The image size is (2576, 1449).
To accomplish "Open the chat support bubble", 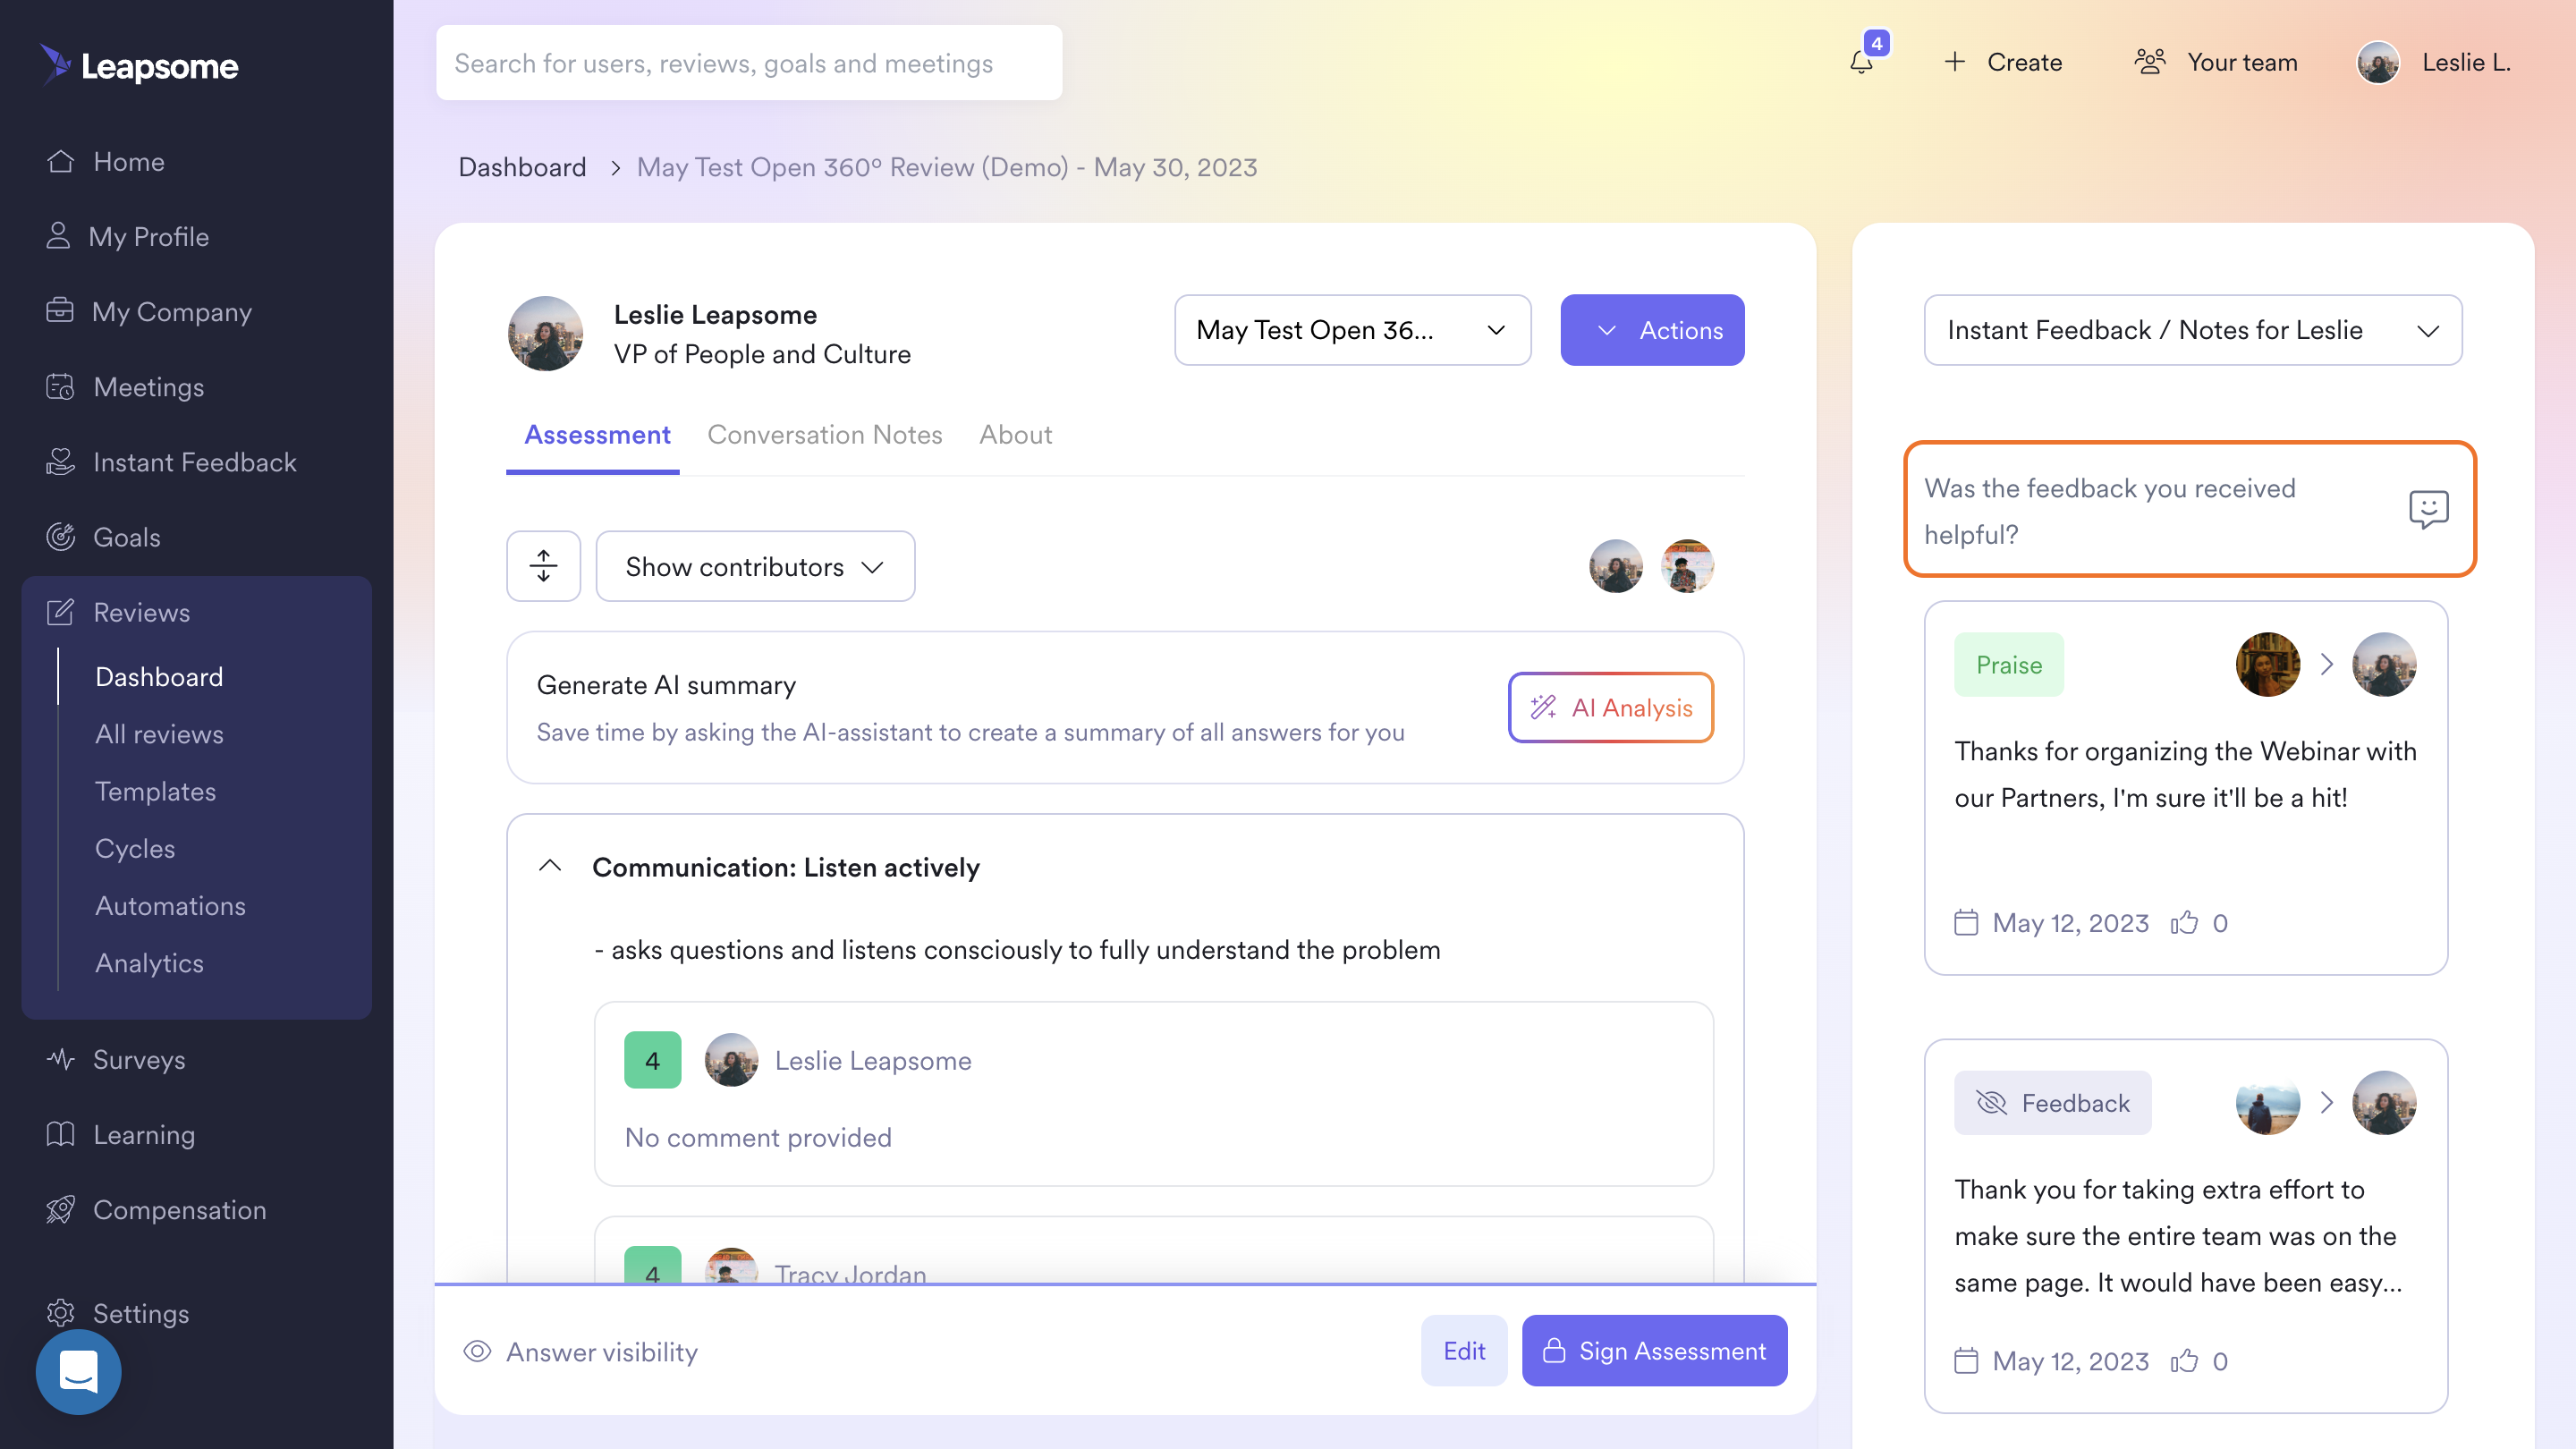I will 78,1370.
